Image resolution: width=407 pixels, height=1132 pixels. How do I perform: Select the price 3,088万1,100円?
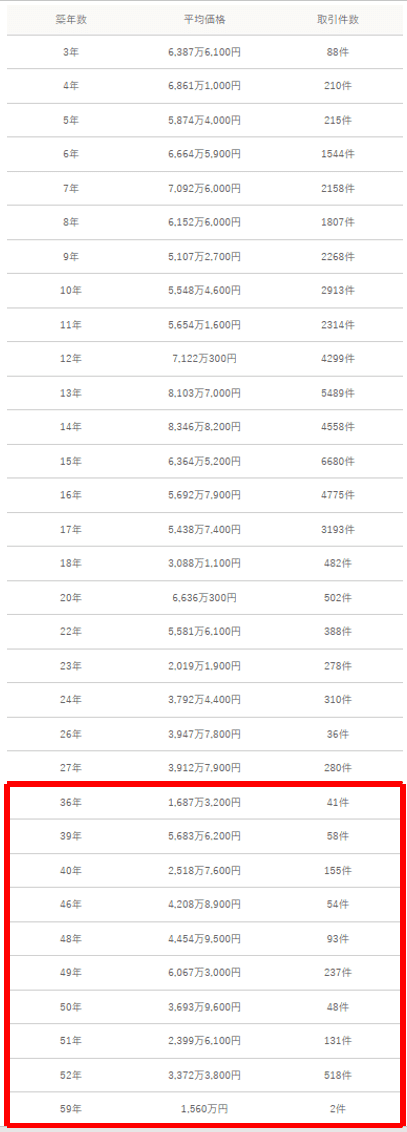pyautogui.click(x=205, y=563)
